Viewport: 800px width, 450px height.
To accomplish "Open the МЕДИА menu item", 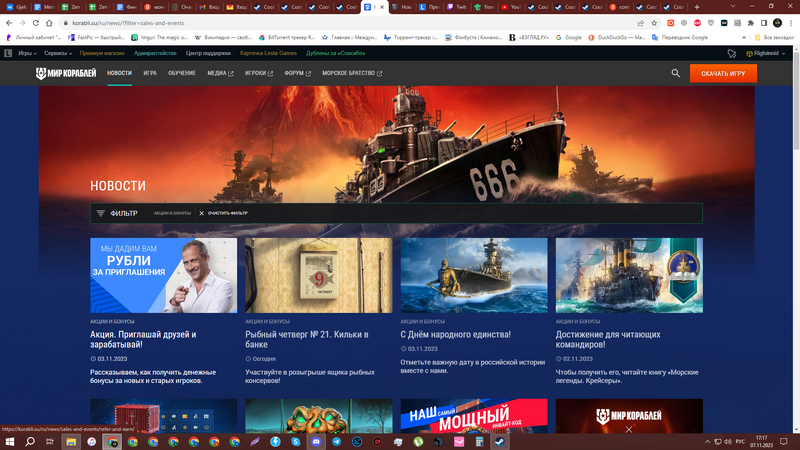I will point(220,73).
